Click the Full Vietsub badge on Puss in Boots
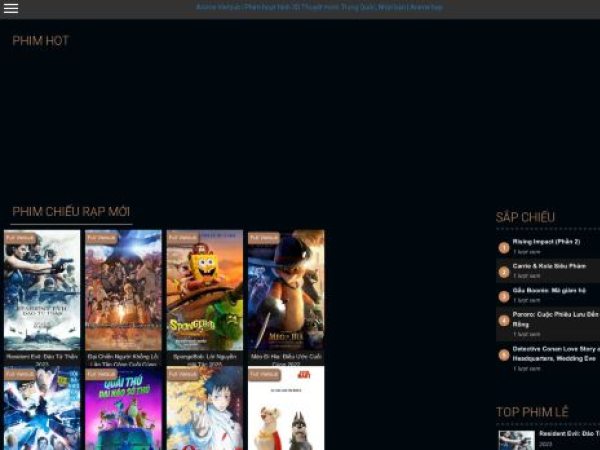The image size is (600, 450). coord(264,238)
